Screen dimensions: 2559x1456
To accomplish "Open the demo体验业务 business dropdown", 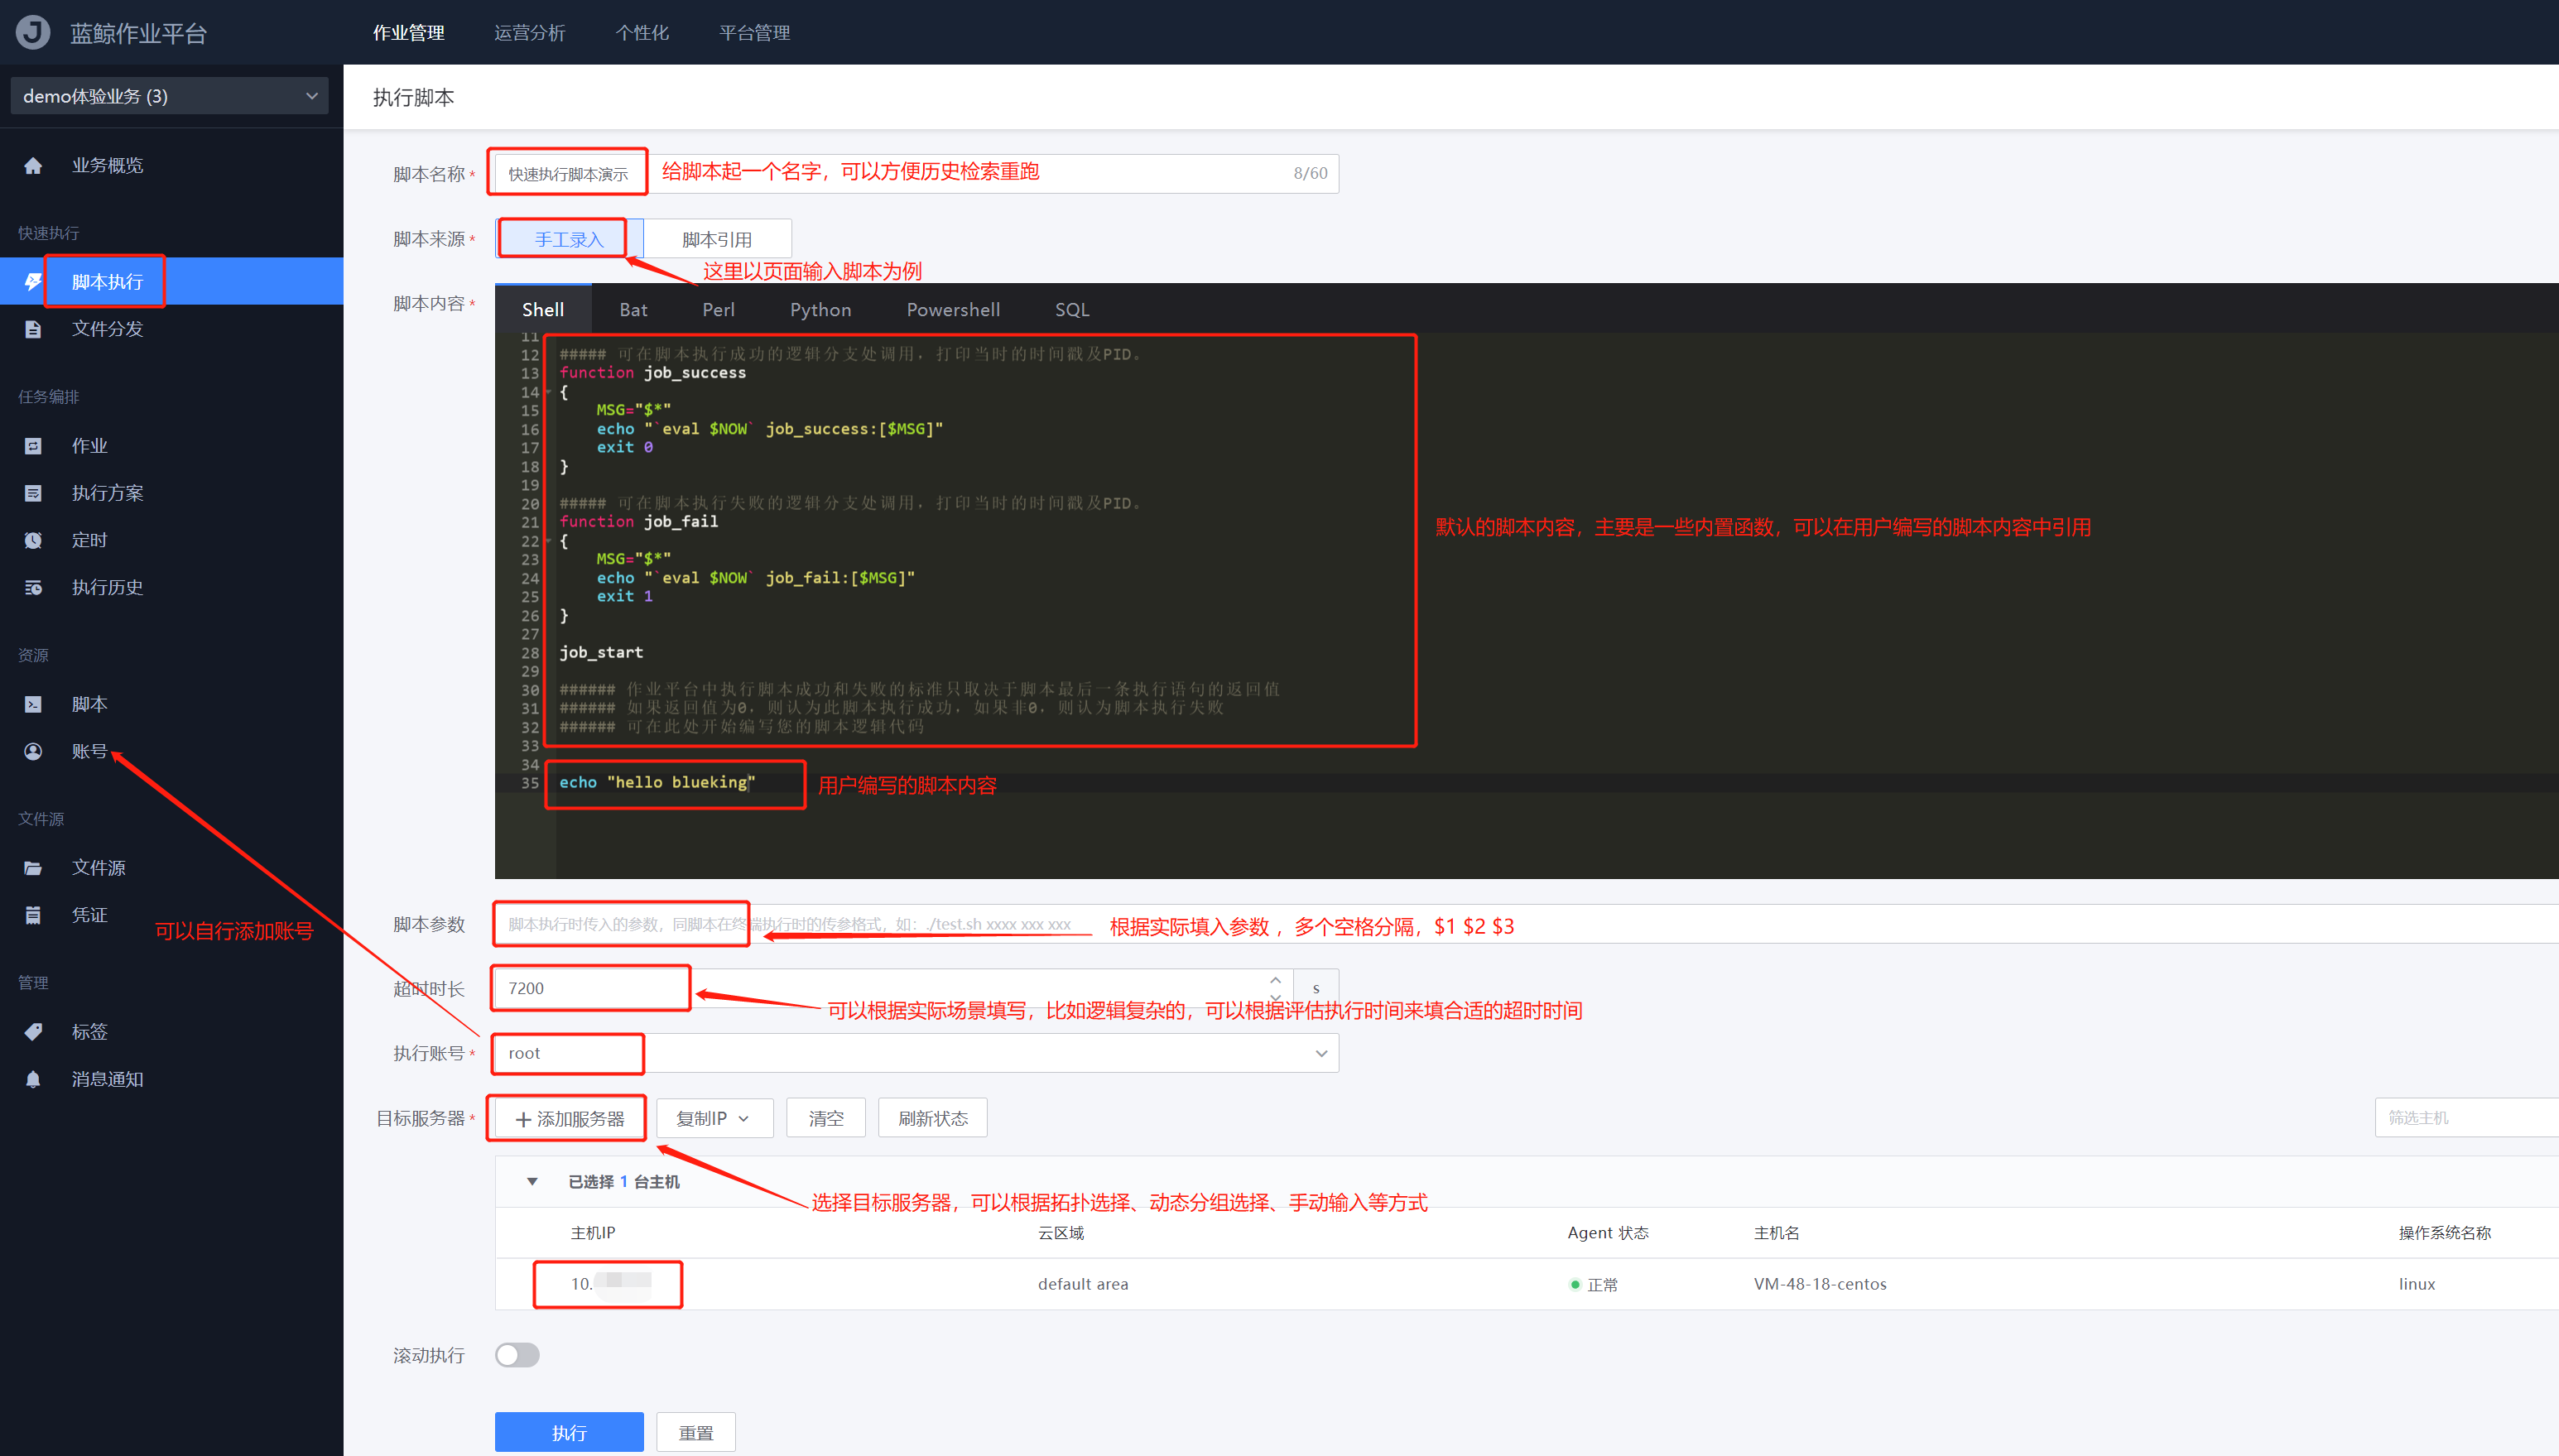I will click(169, 96).
